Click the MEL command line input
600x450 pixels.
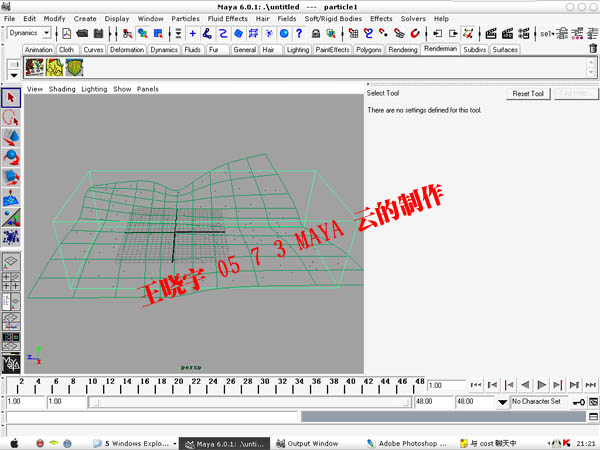(x=152, y=417)
